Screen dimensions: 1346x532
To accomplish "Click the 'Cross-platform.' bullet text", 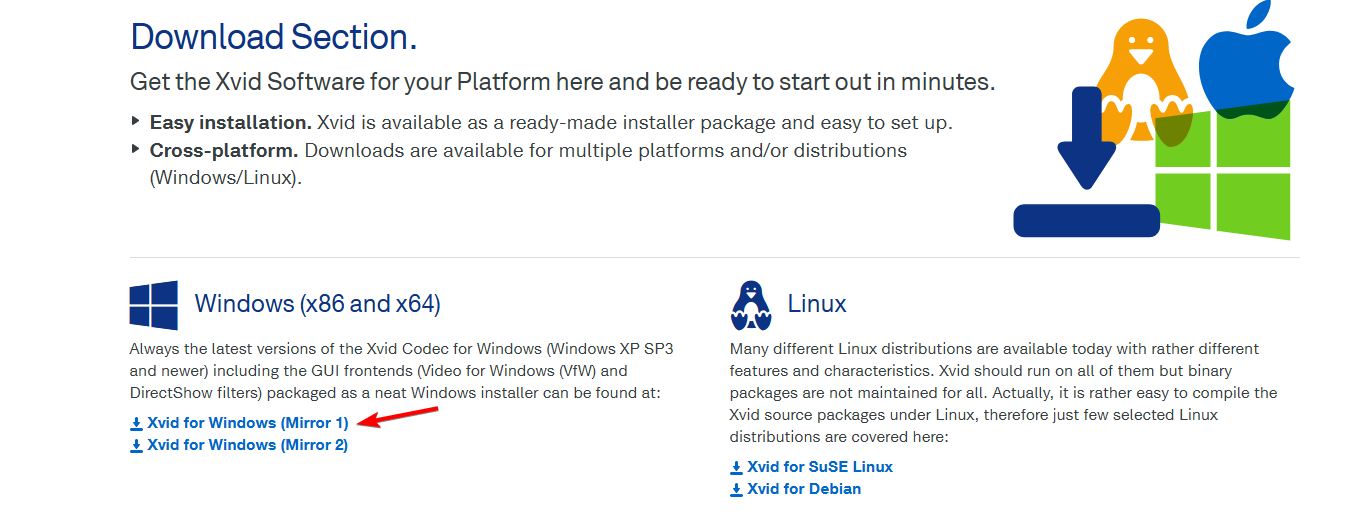I will [x=224, y=150].
